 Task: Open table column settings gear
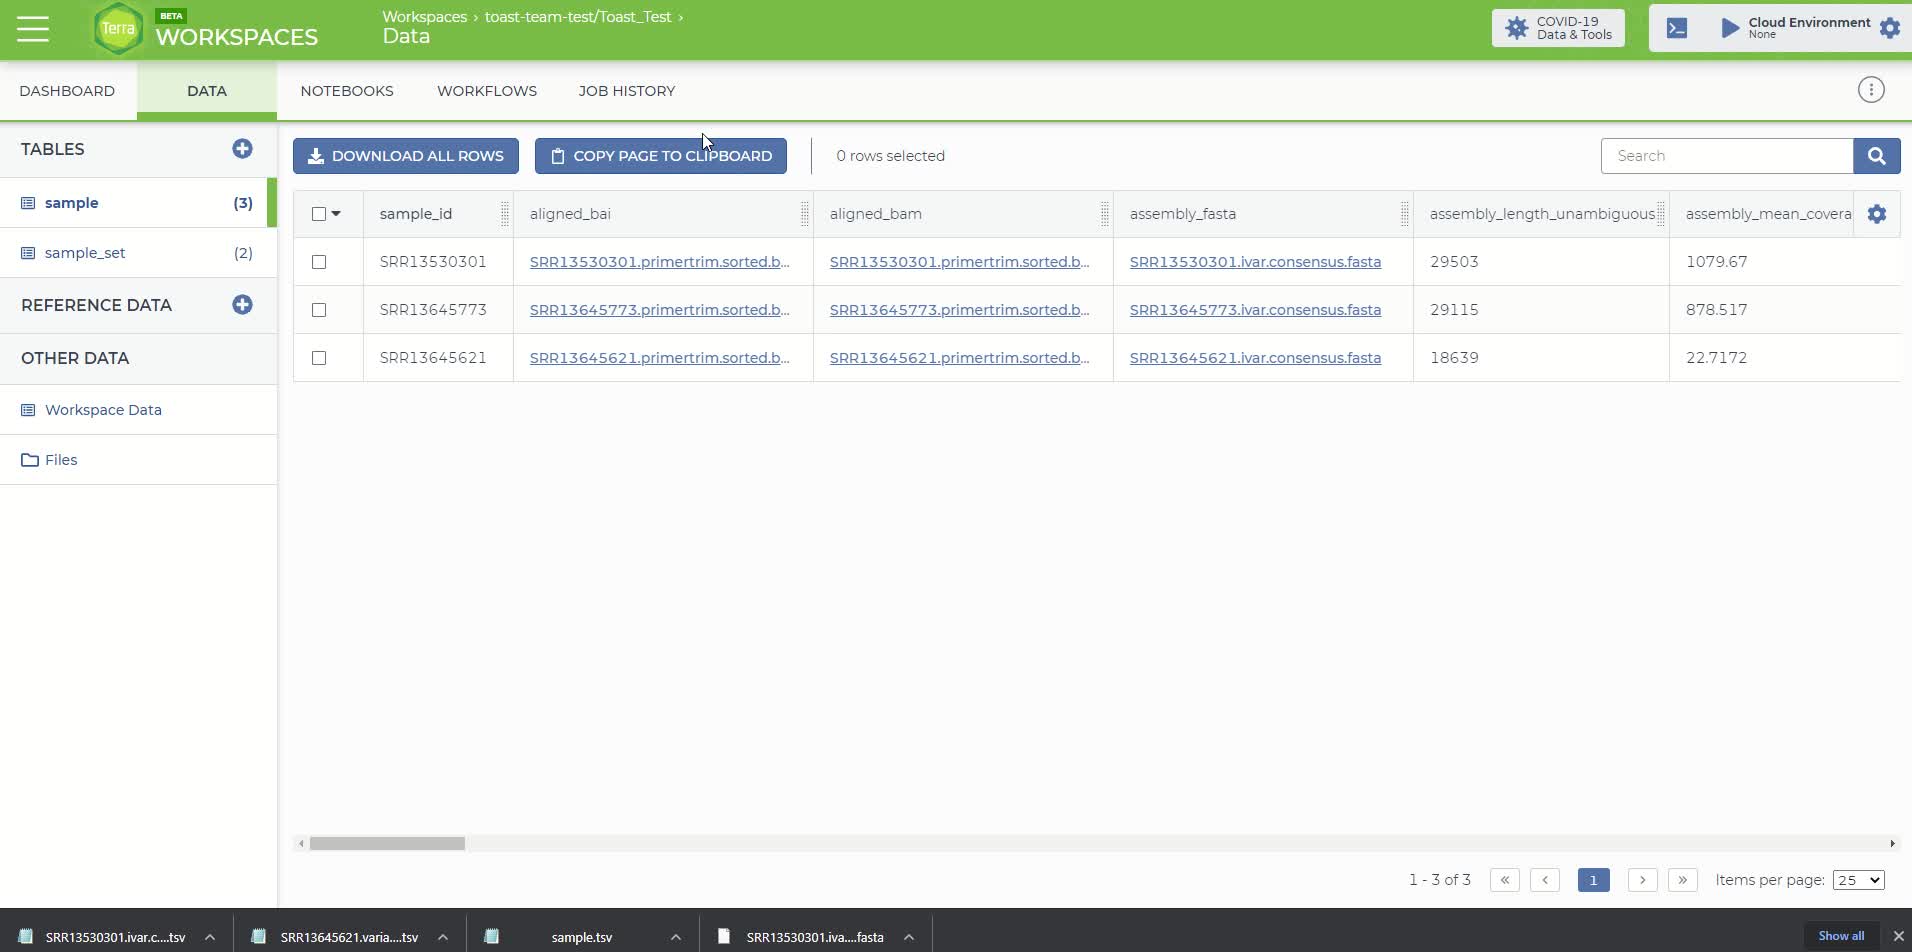pos(1876,214)
